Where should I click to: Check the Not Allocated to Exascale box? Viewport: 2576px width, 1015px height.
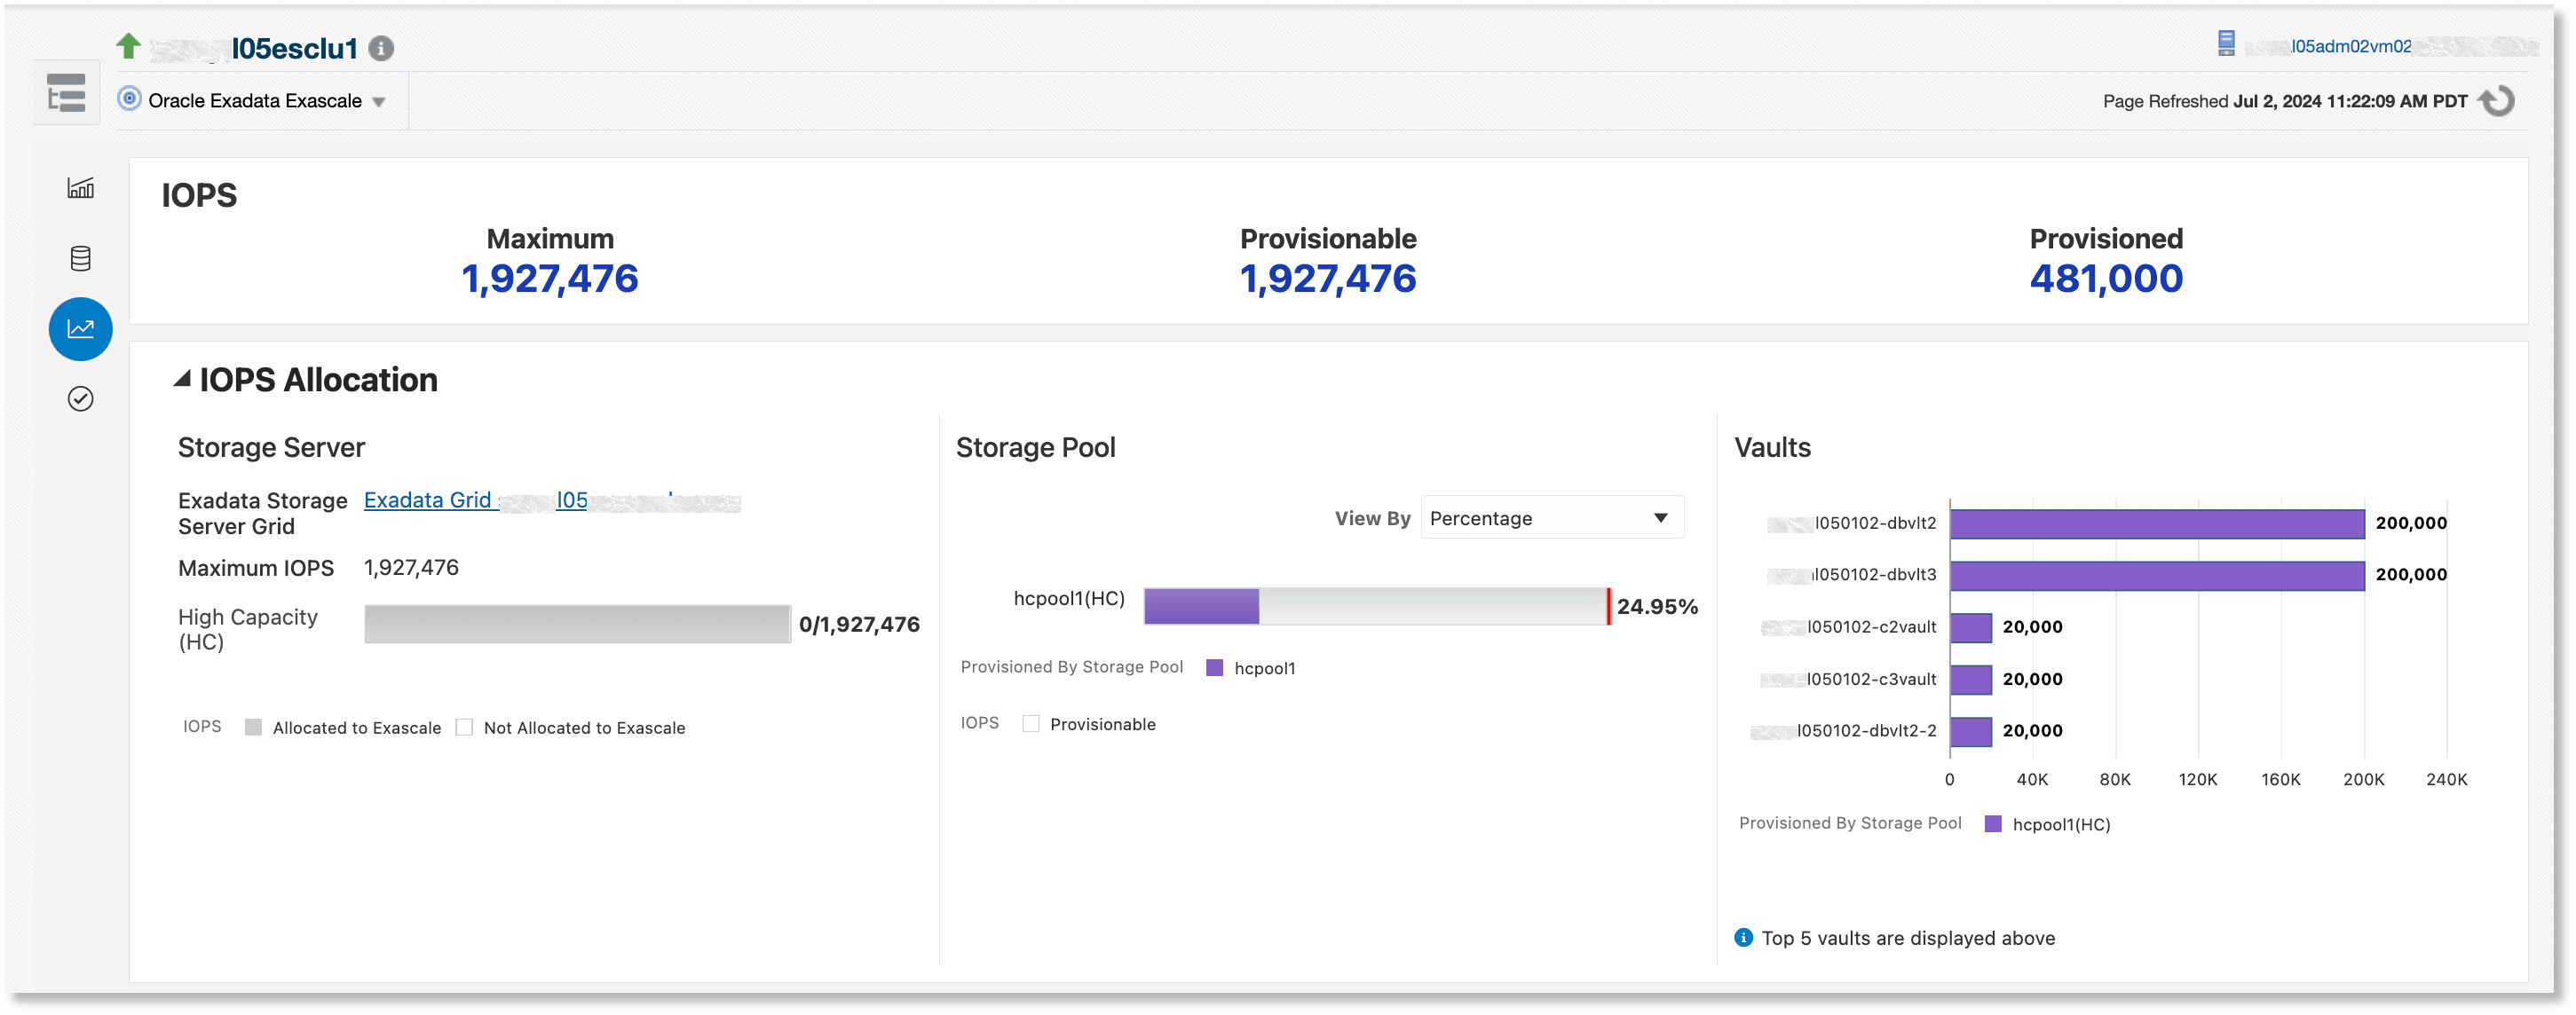pyautogui.click(x=464, y=727)
